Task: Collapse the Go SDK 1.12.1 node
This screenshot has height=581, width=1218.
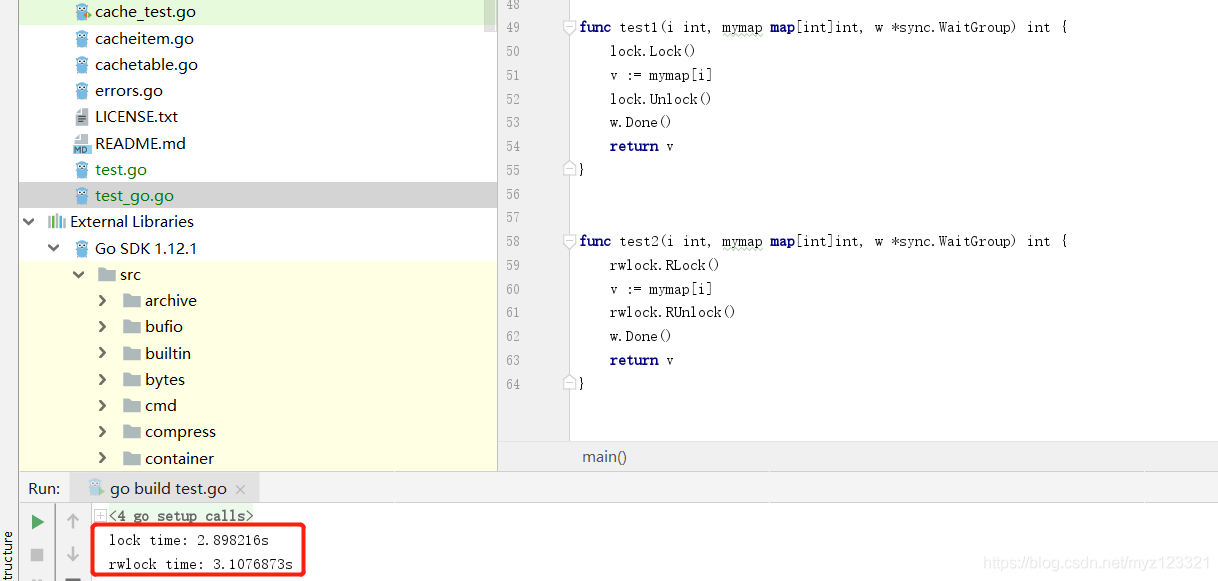Action: [53, 248]
